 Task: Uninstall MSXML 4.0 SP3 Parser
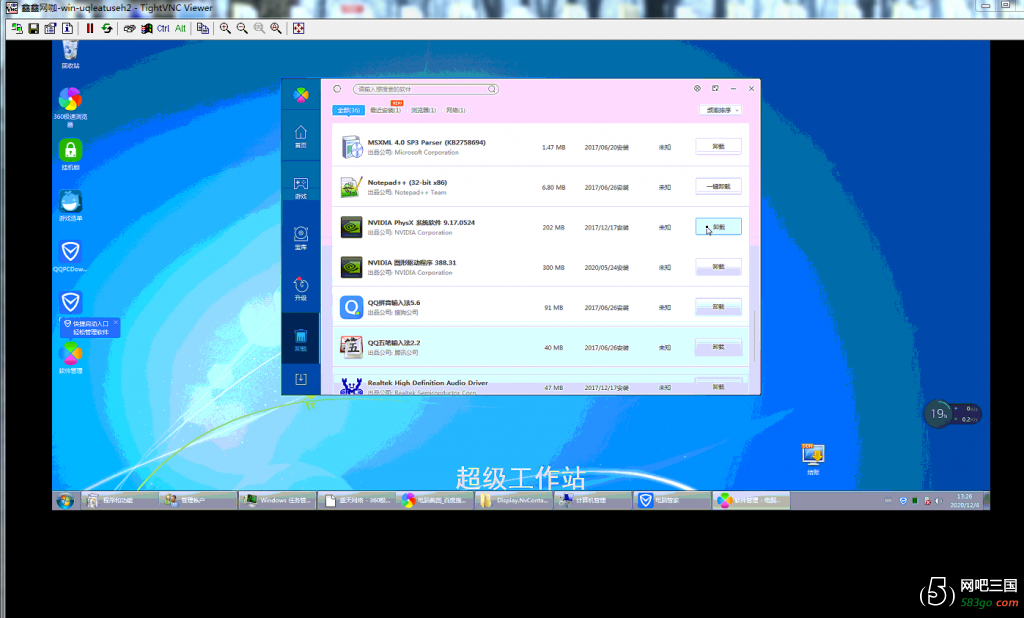coord(718,146)
